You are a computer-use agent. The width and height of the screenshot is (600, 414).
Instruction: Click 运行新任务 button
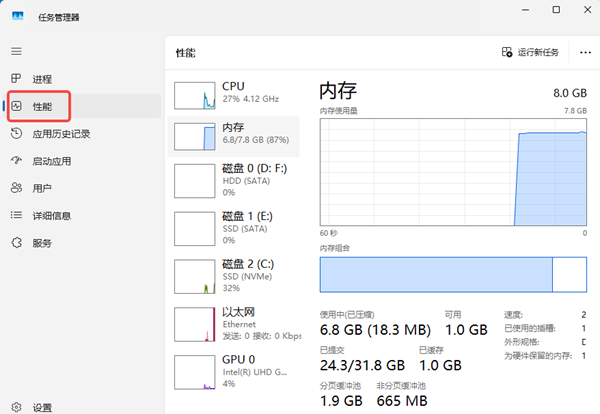[x=530, y=52]
